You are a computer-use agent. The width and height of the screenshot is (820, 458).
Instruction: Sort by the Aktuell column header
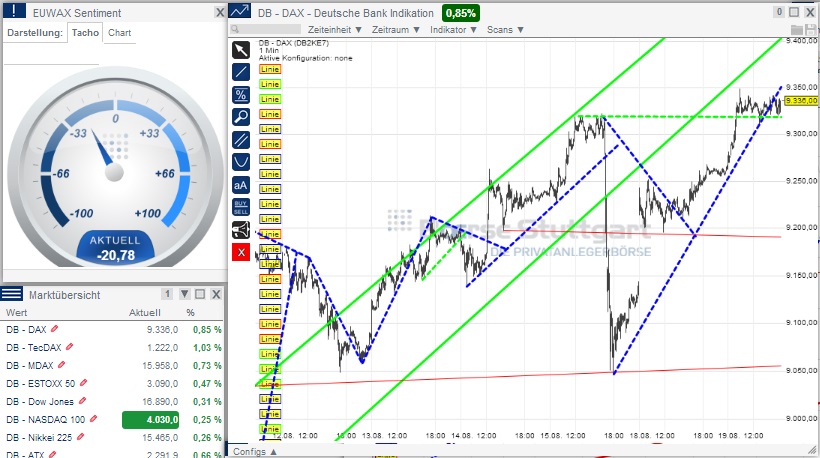click(145, 313)
